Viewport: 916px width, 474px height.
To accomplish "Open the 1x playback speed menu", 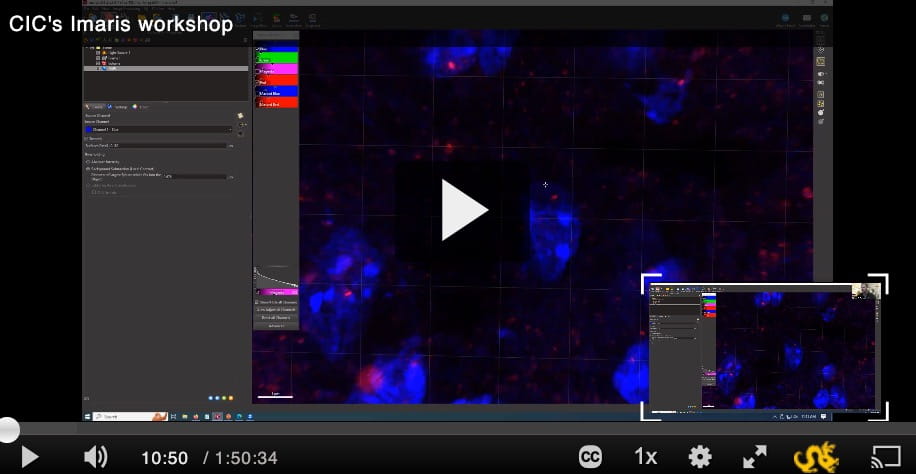I will (646, 457).
